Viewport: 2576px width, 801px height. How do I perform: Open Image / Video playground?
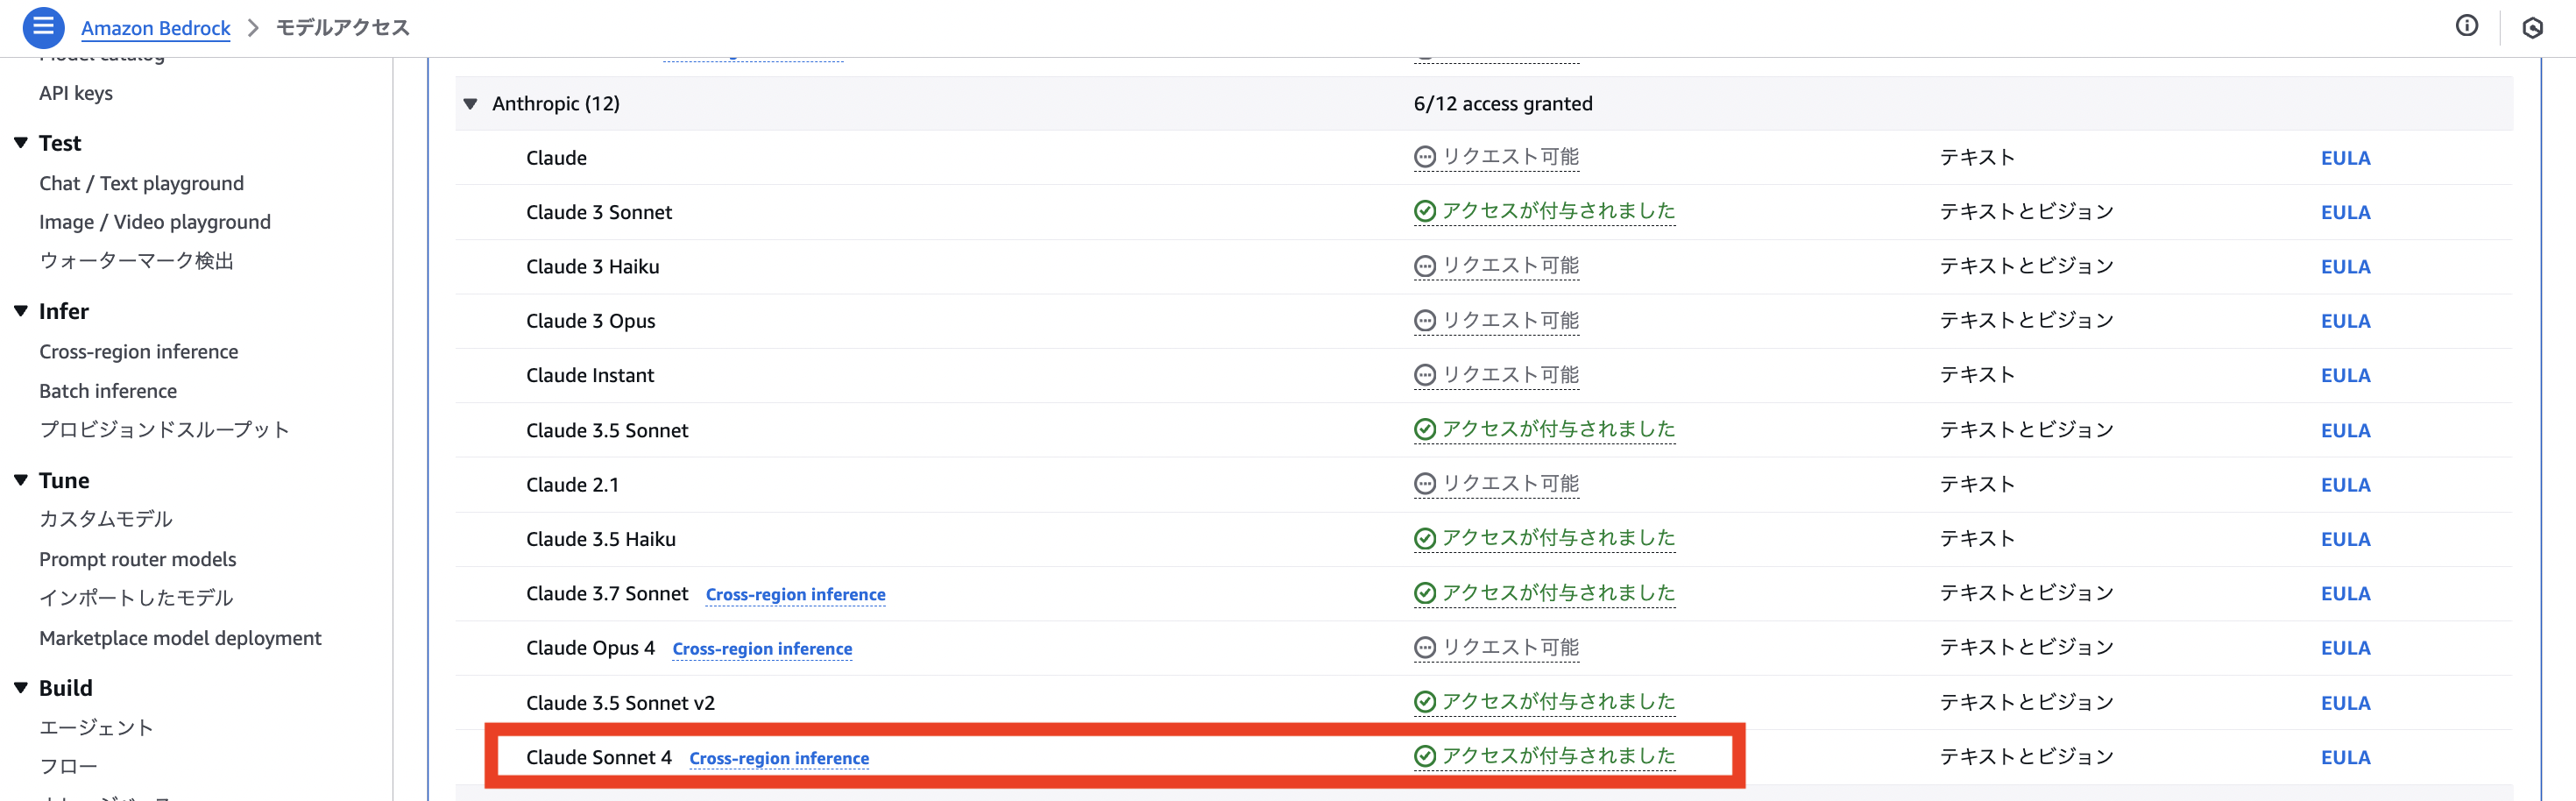tap(155, 222)
